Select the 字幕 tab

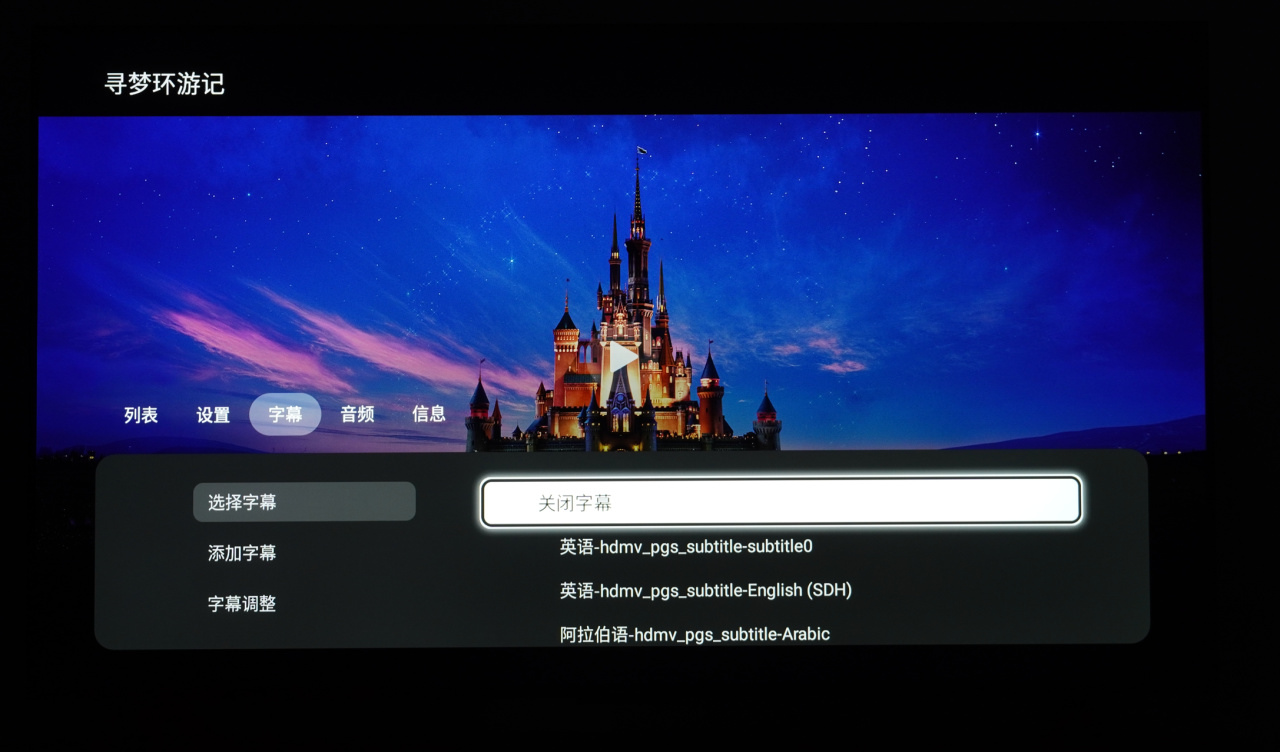(x=285, y=414)
